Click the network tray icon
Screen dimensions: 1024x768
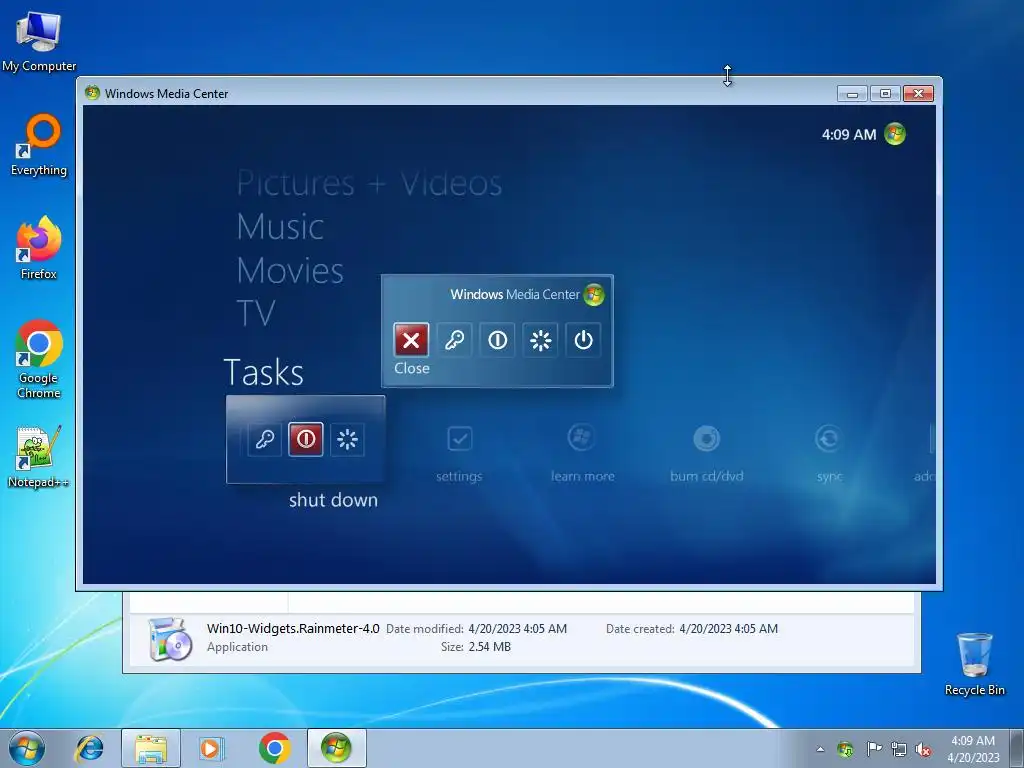(899, 749)
